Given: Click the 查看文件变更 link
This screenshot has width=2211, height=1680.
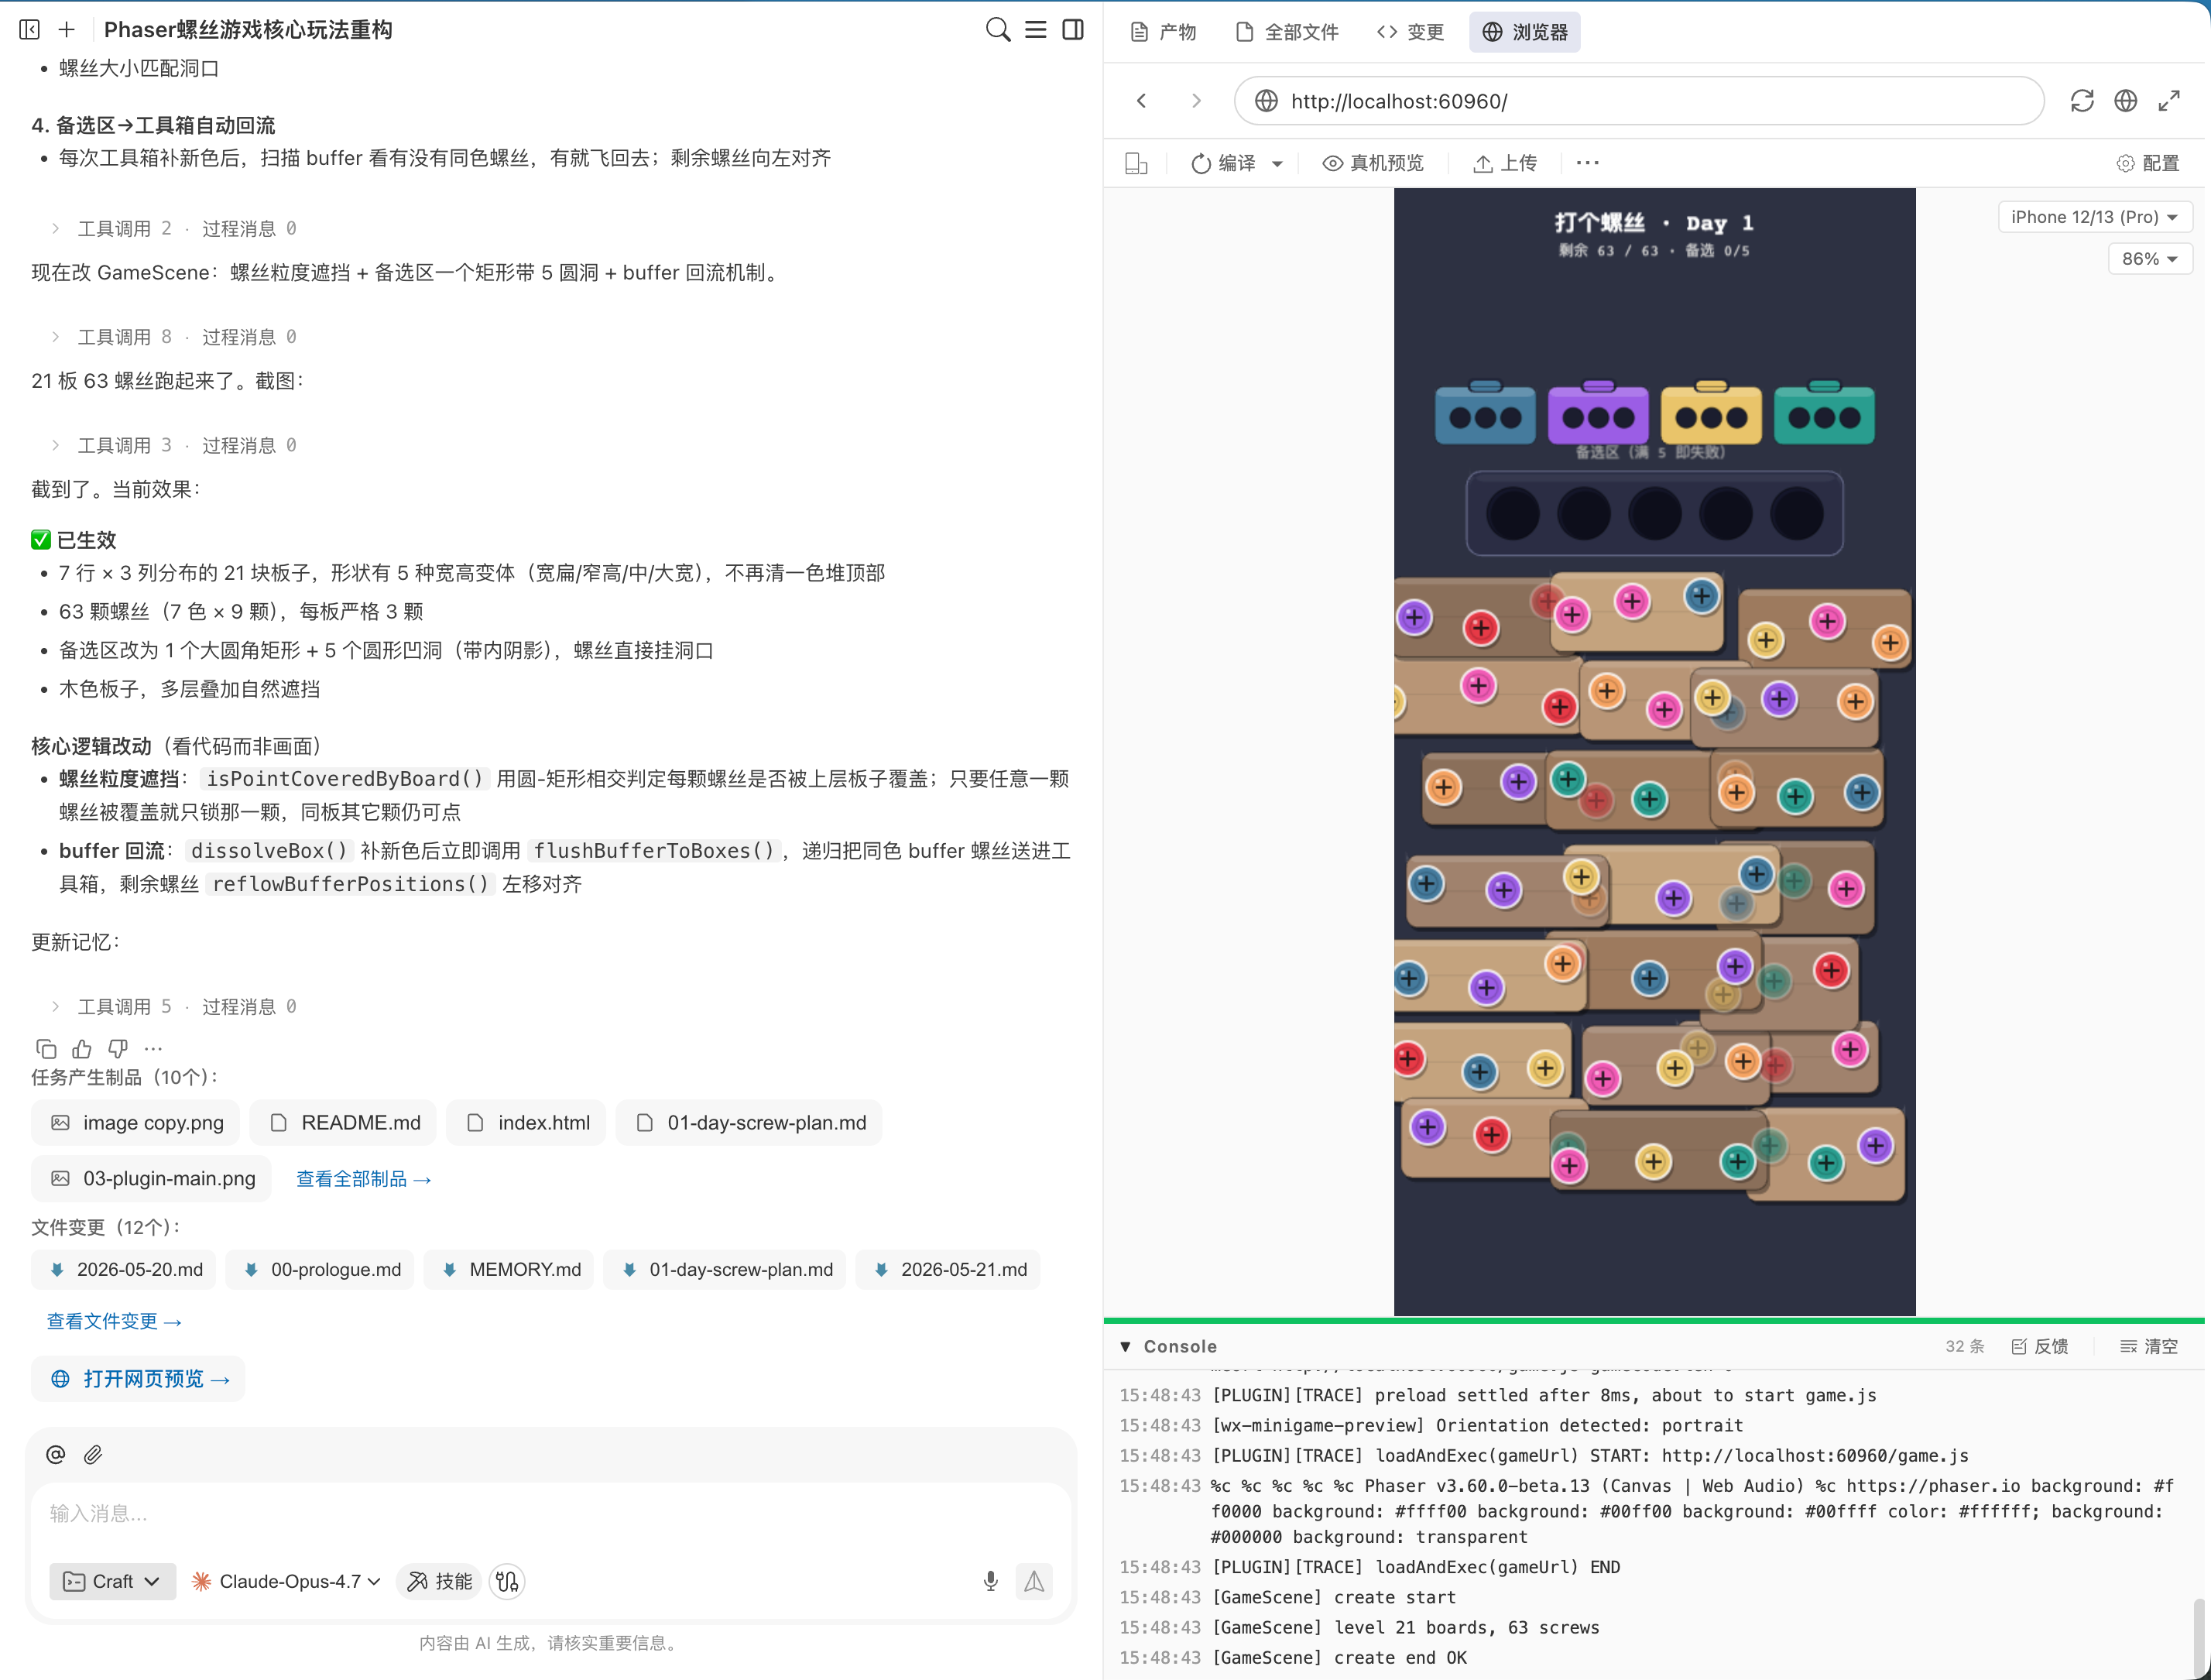Looking at the screenshot, I should pos(114,1321).
